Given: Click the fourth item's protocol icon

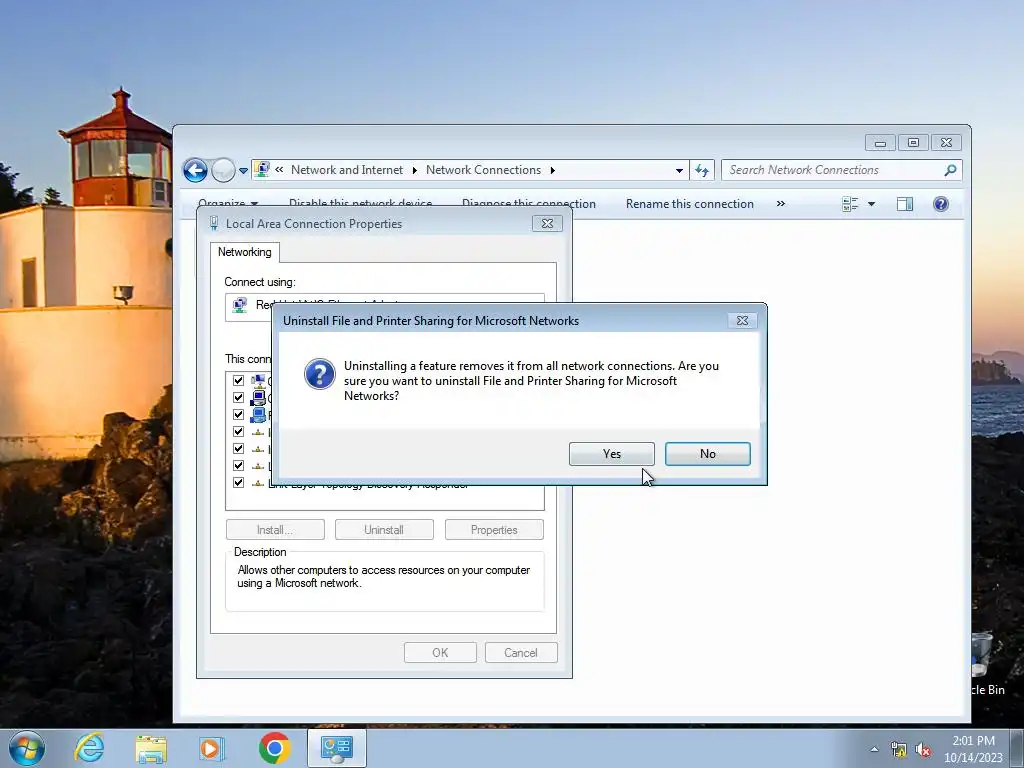Looking at the screenshot, I should coord(258,432).
